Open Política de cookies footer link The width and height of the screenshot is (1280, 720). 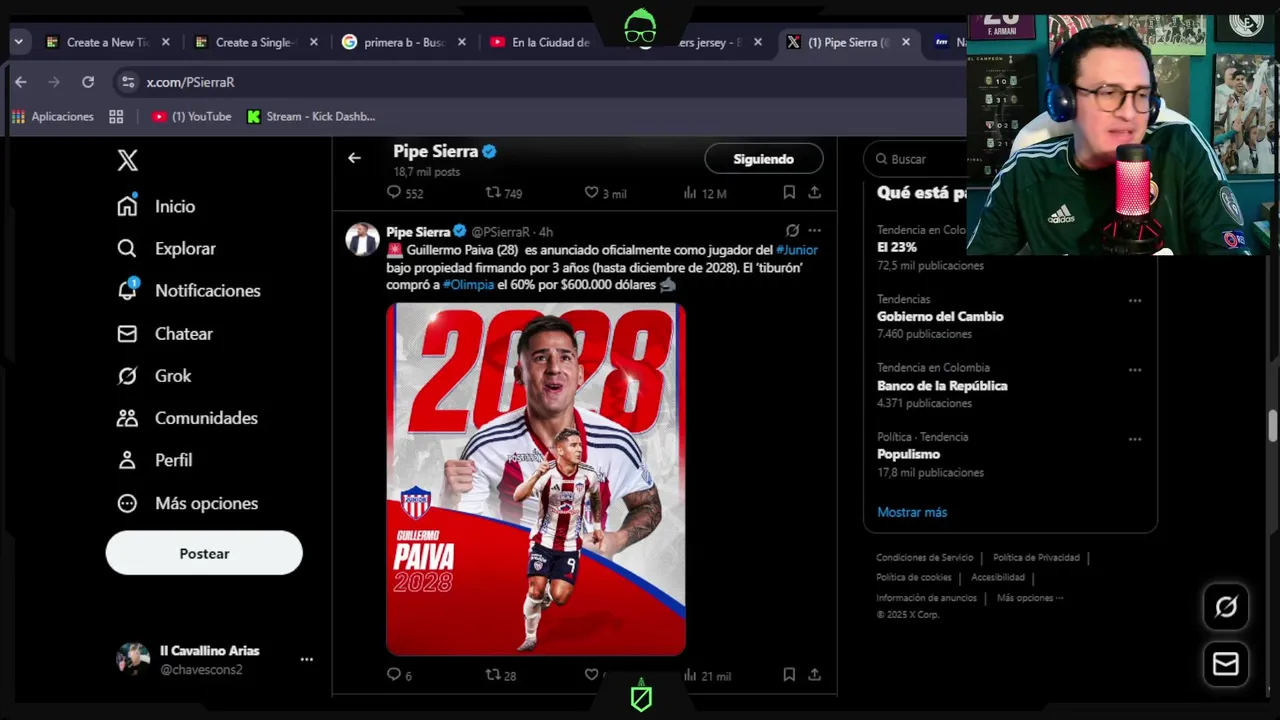(914, 578)
